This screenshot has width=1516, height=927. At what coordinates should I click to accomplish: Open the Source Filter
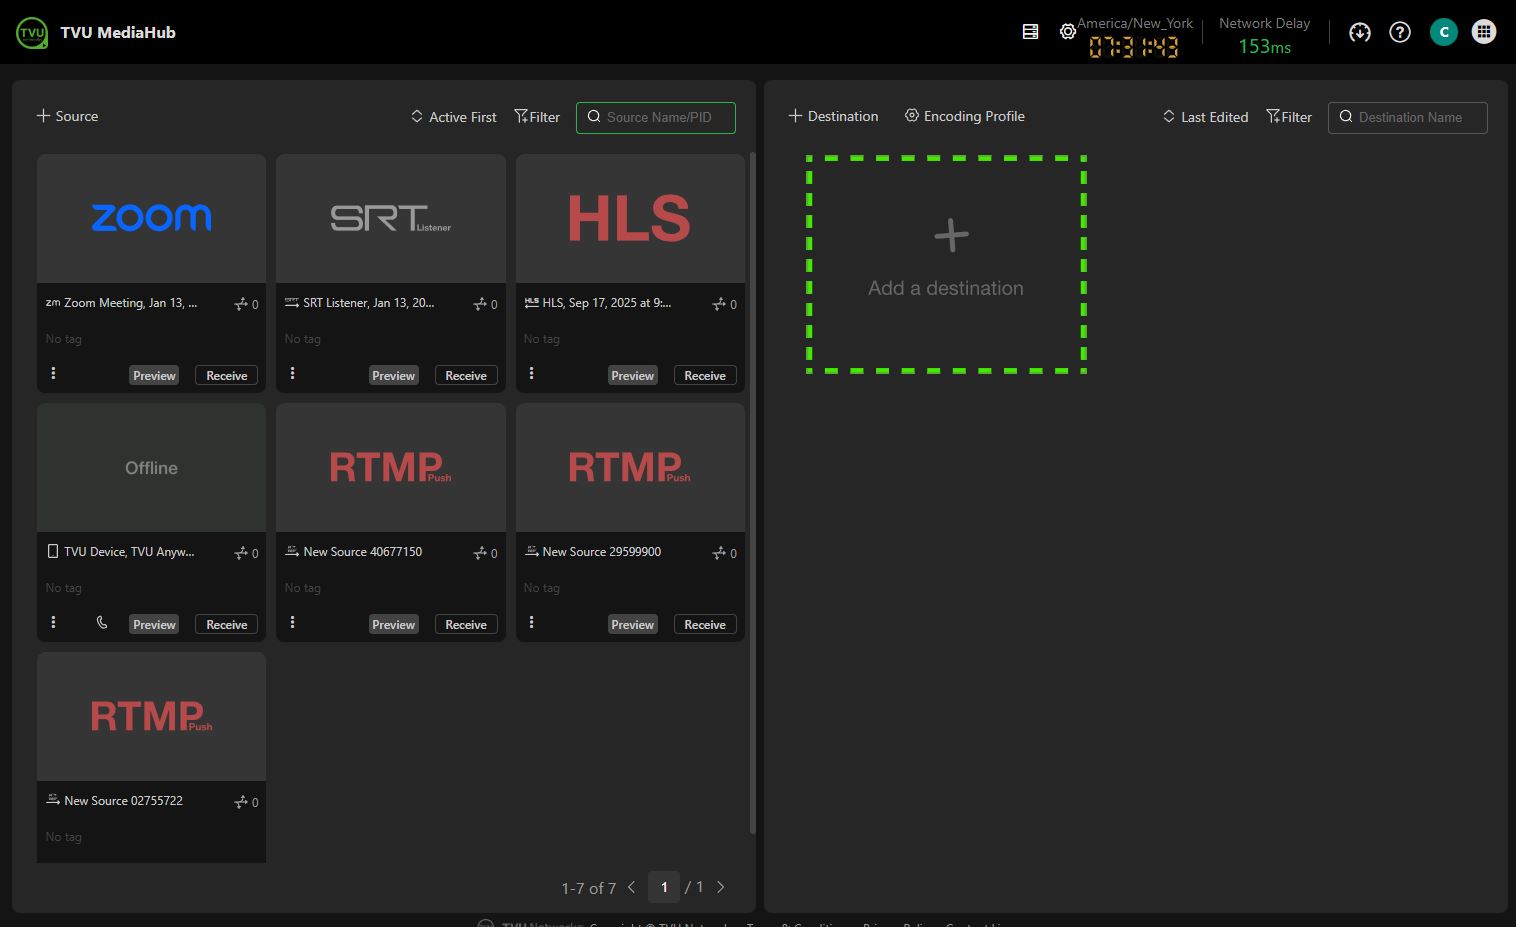click(537, 117)
